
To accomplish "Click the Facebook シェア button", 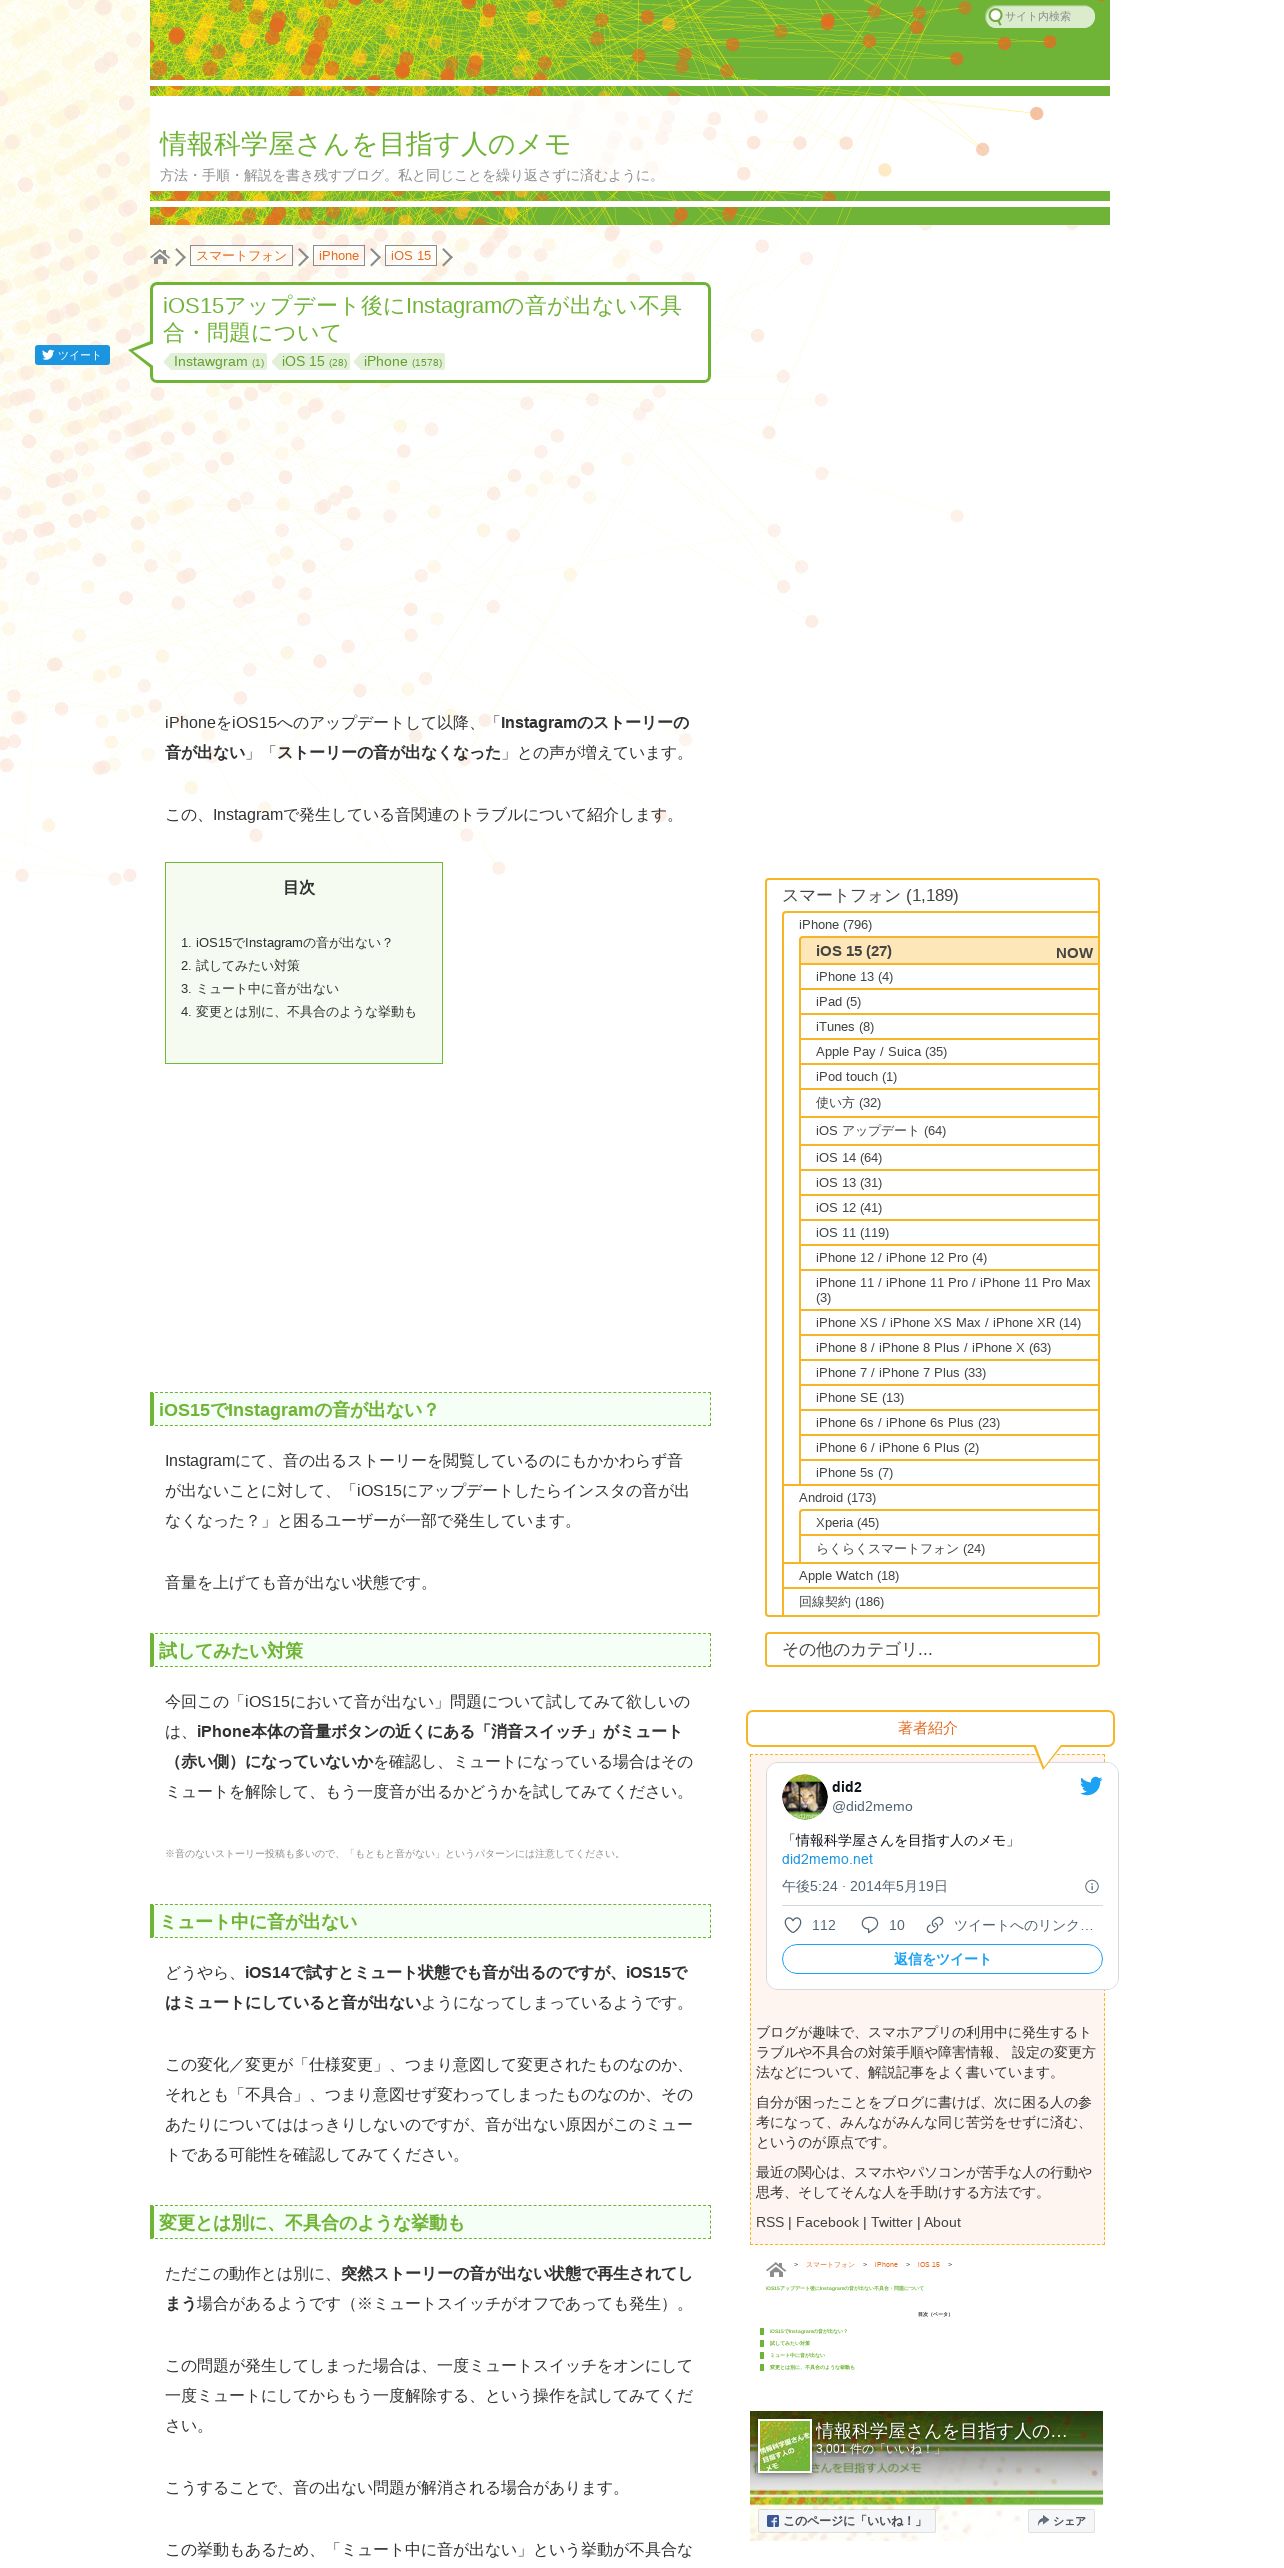I will coord(1062,2521).
